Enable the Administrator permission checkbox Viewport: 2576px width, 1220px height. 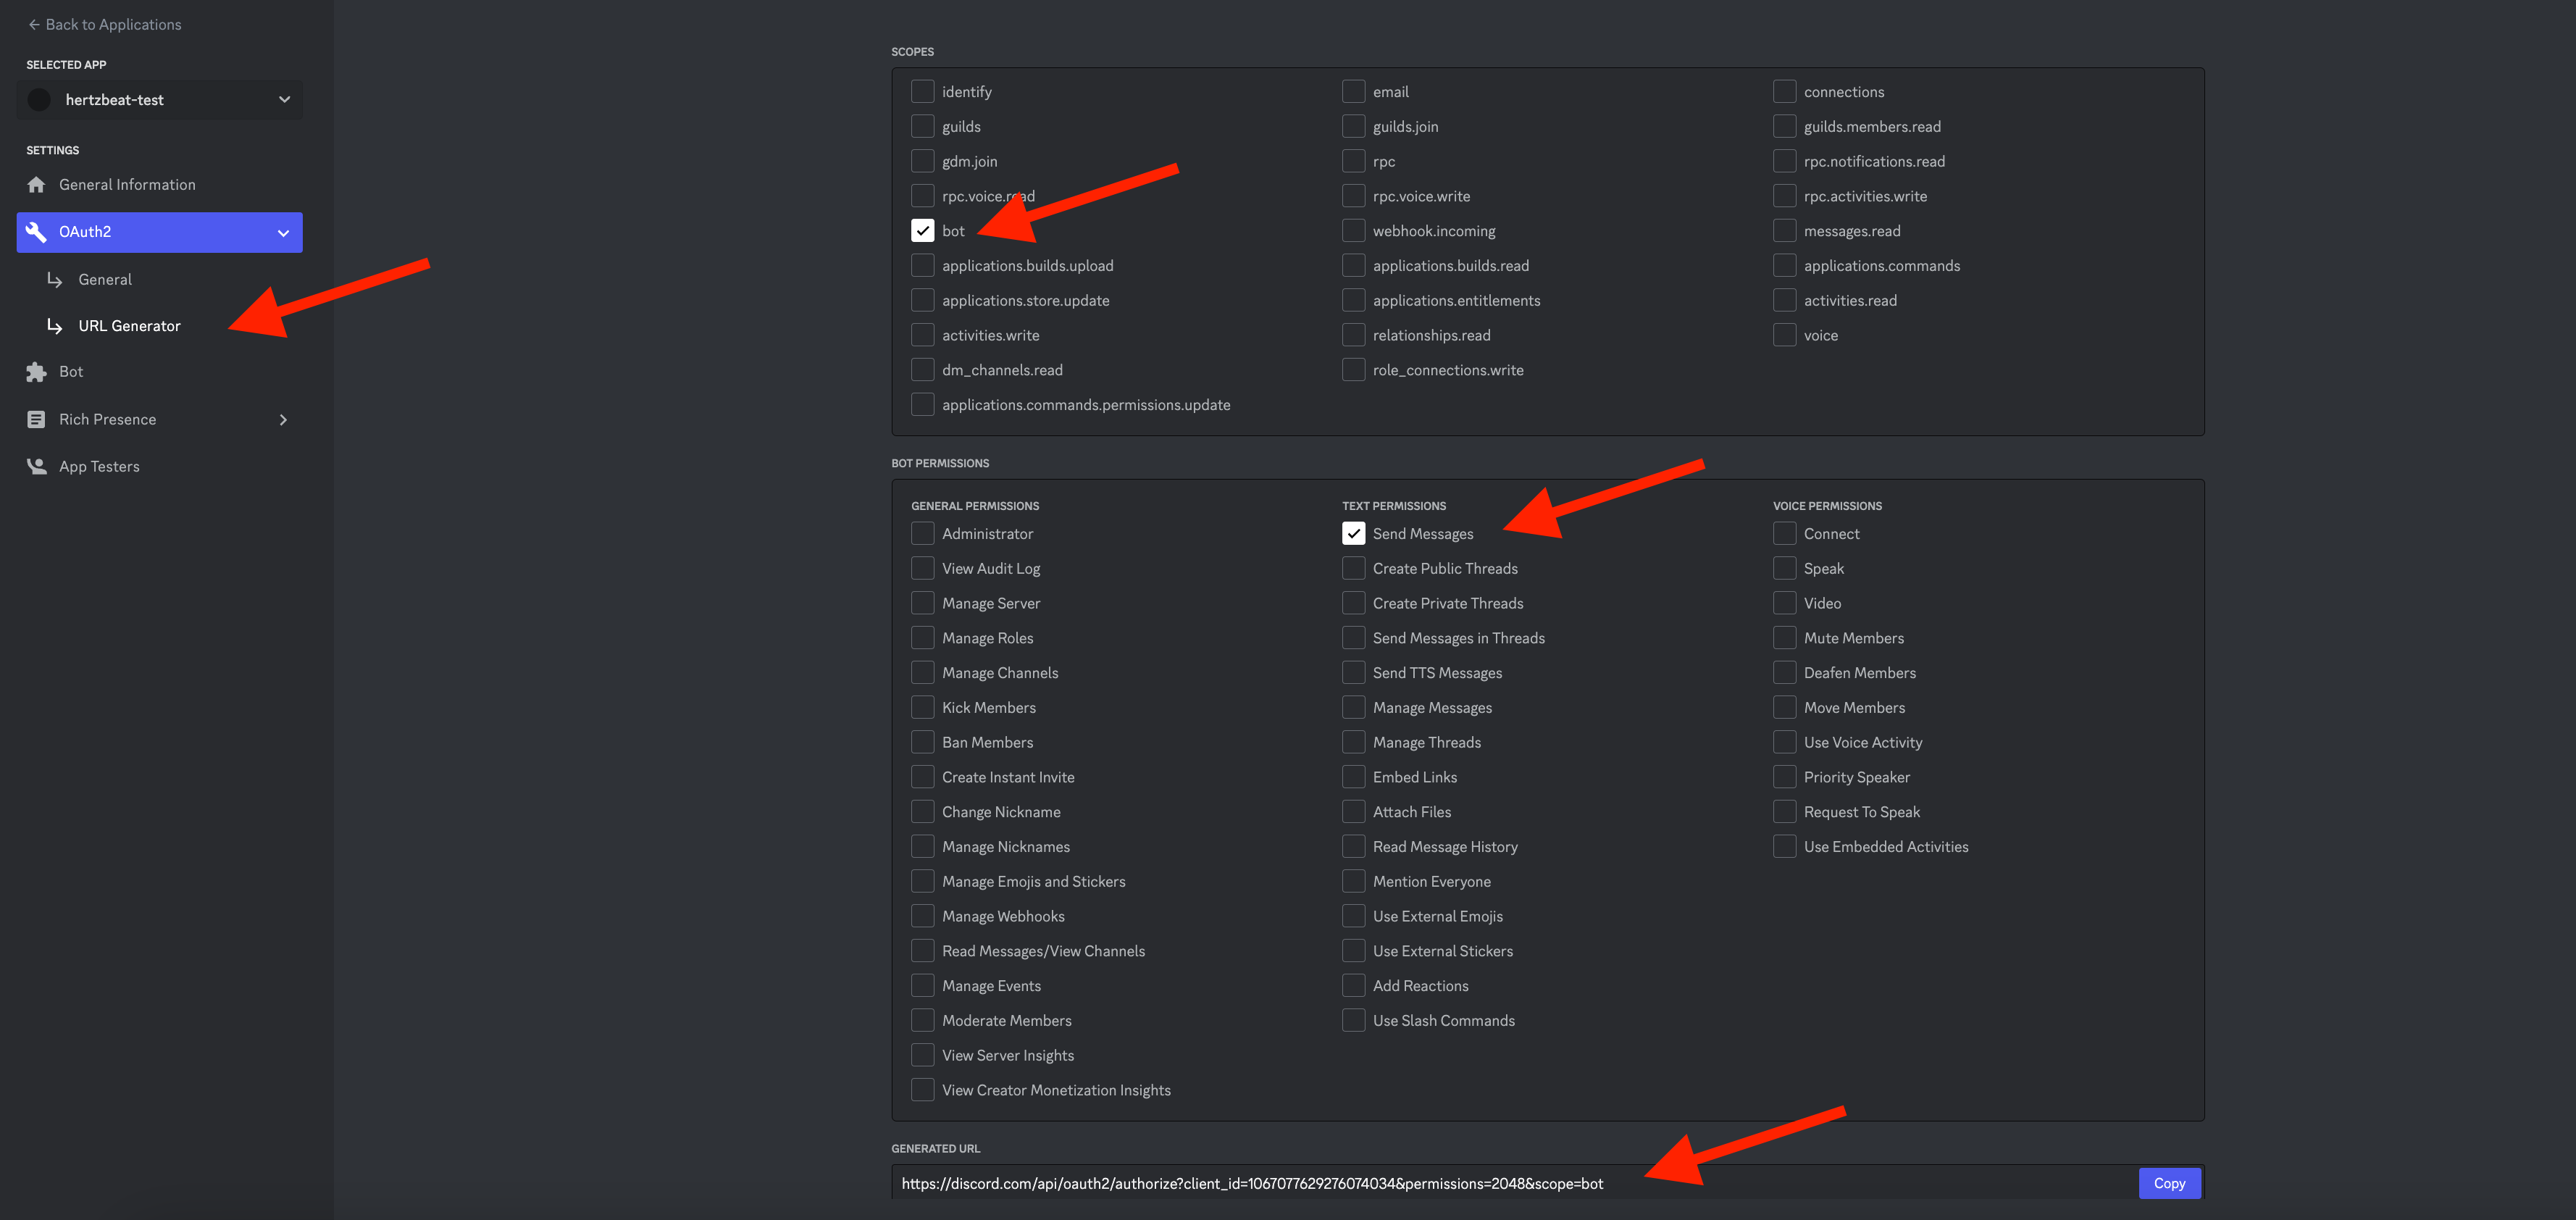click(x=922, y=534)
